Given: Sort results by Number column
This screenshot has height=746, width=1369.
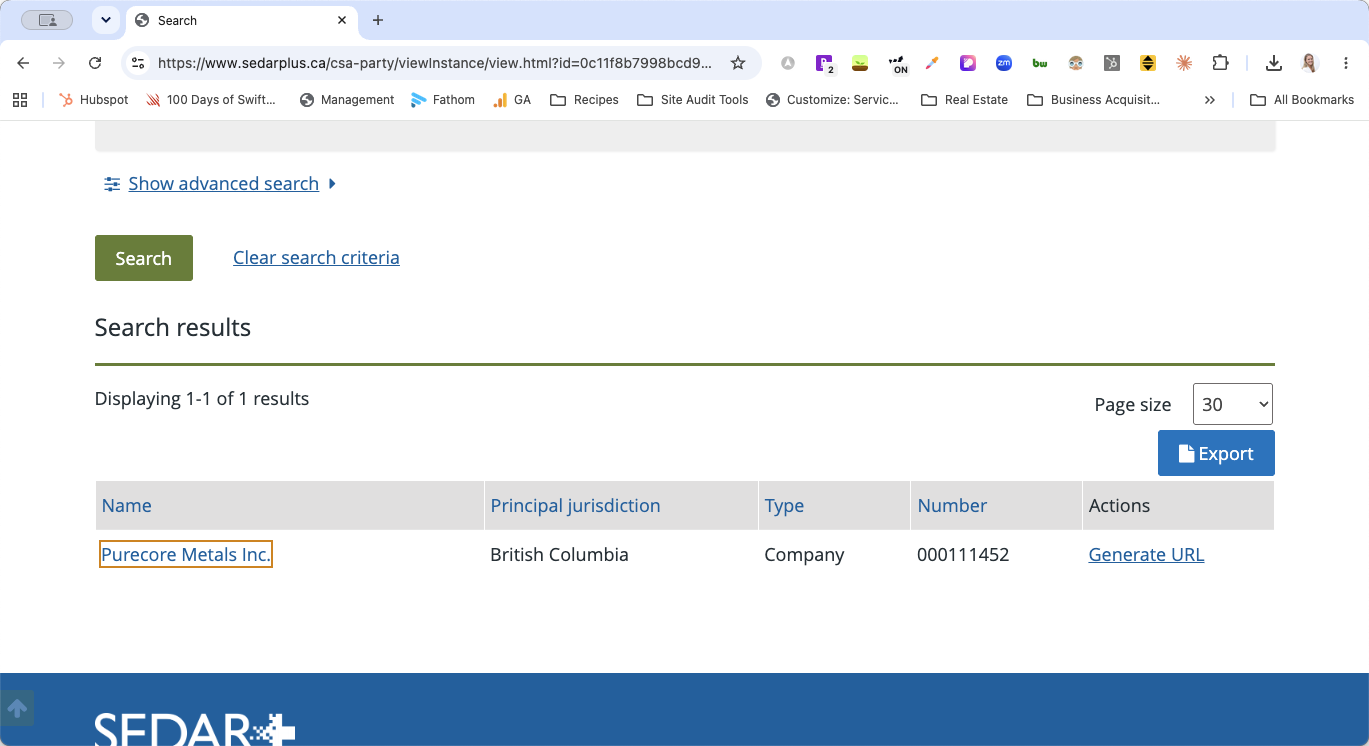Looking at the screenshot, I should tap(952, 506).
